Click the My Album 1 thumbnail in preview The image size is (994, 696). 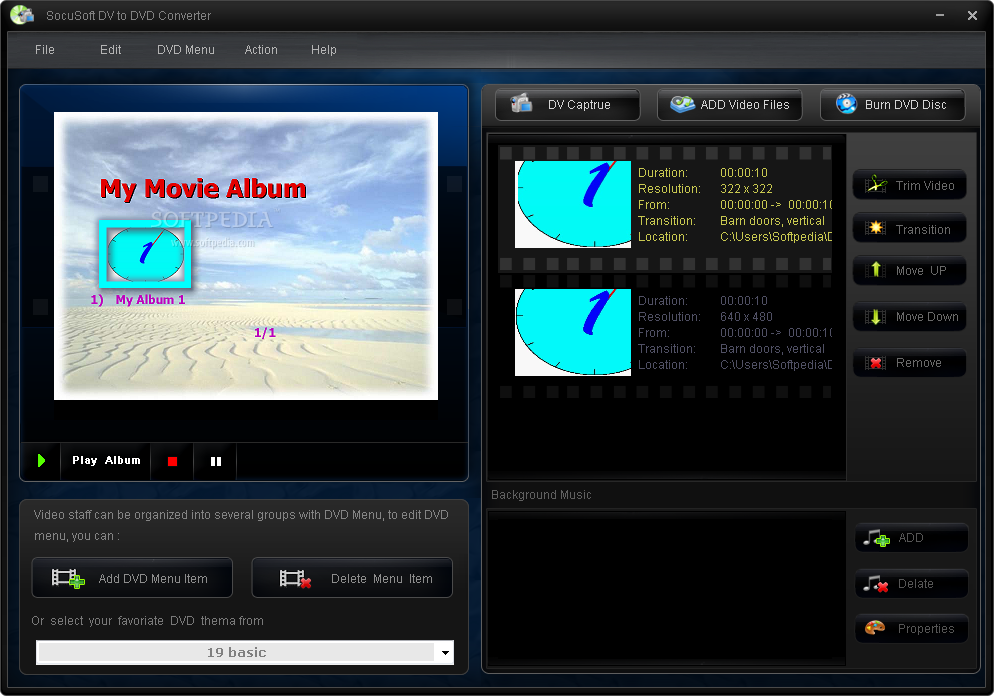pos(145,254)
